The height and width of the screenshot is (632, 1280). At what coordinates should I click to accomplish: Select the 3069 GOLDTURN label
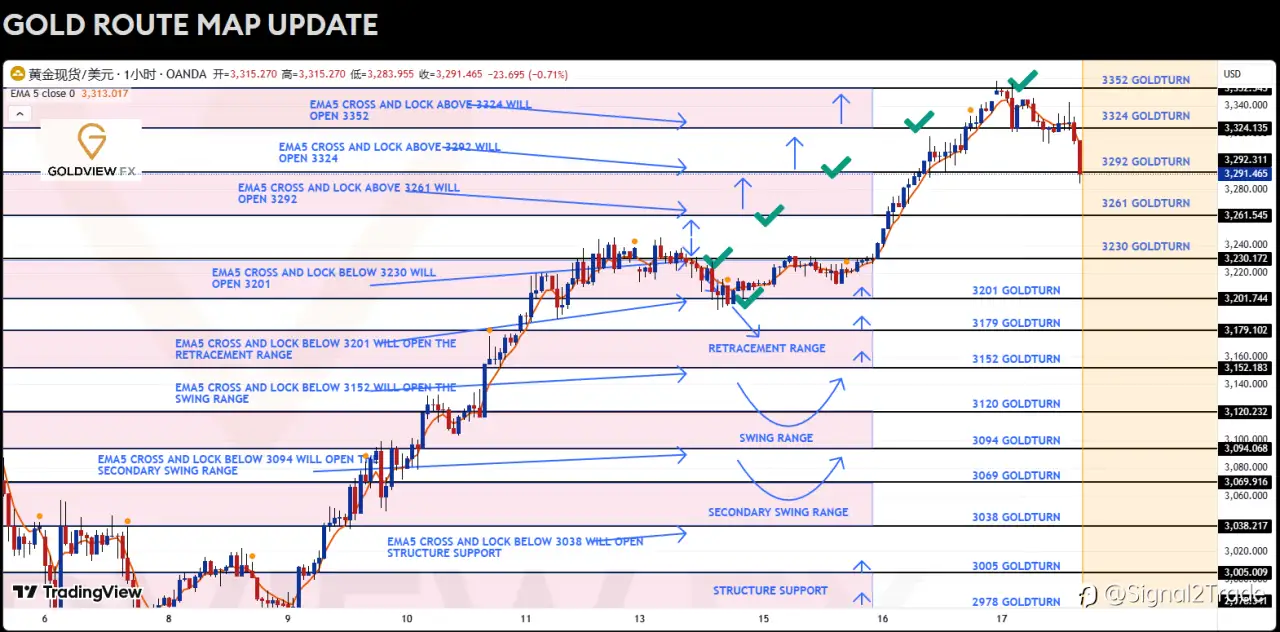click(1016, 476)
